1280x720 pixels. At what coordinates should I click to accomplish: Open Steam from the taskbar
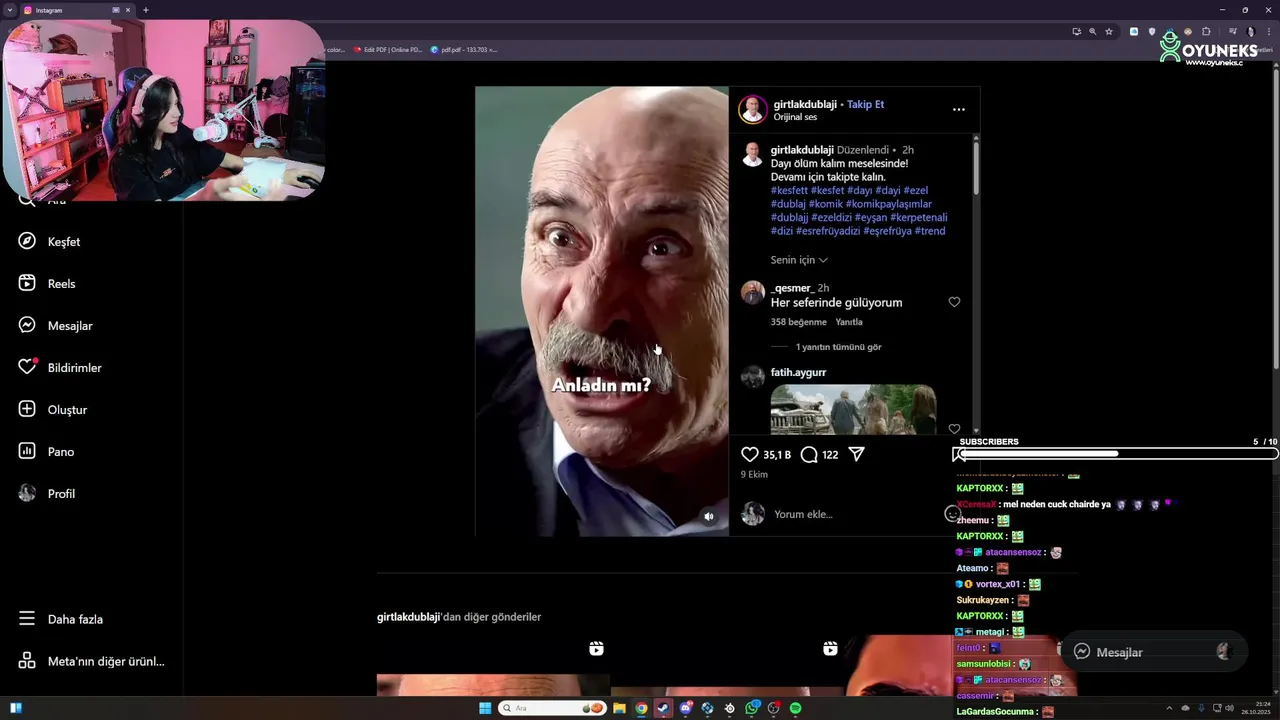[663, 708]
